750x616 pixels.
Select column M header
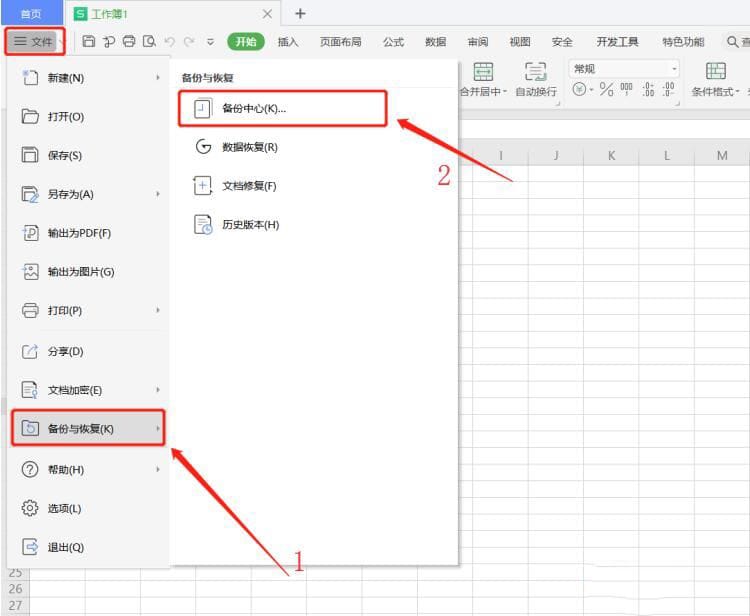tap(722, 156)
